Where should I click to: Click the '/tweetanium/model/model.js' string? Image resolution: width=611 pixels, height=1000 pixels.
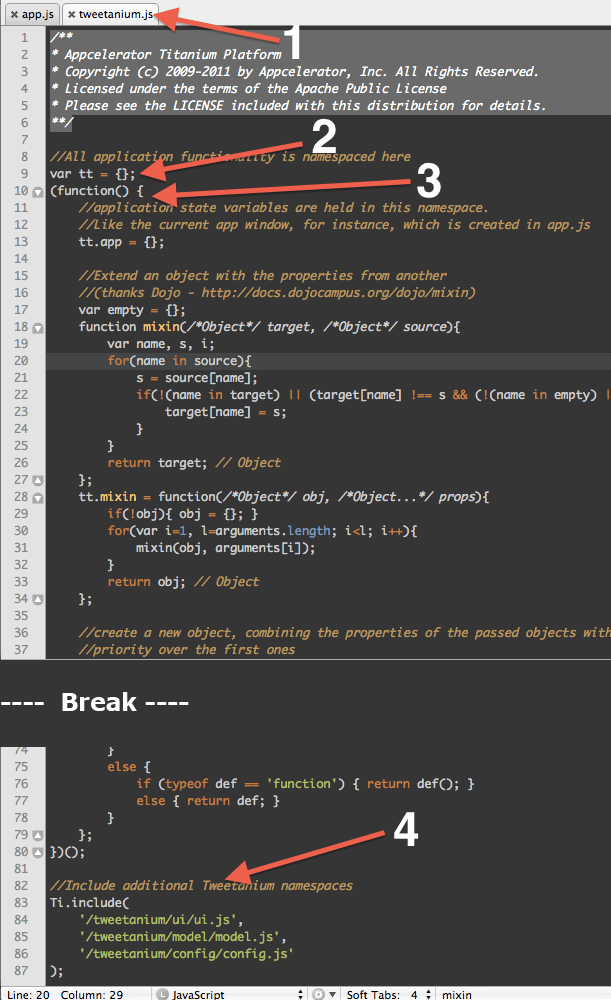coord(179,937)
